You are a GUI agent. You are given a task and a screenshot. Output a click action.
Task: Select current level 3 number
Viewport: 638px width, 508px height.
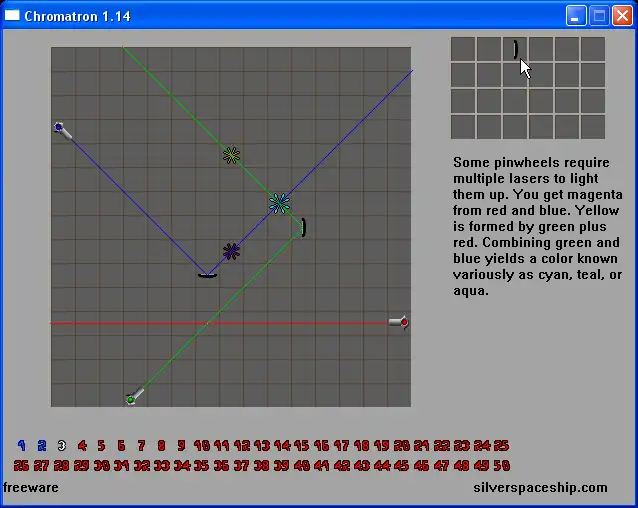(62, 446)
